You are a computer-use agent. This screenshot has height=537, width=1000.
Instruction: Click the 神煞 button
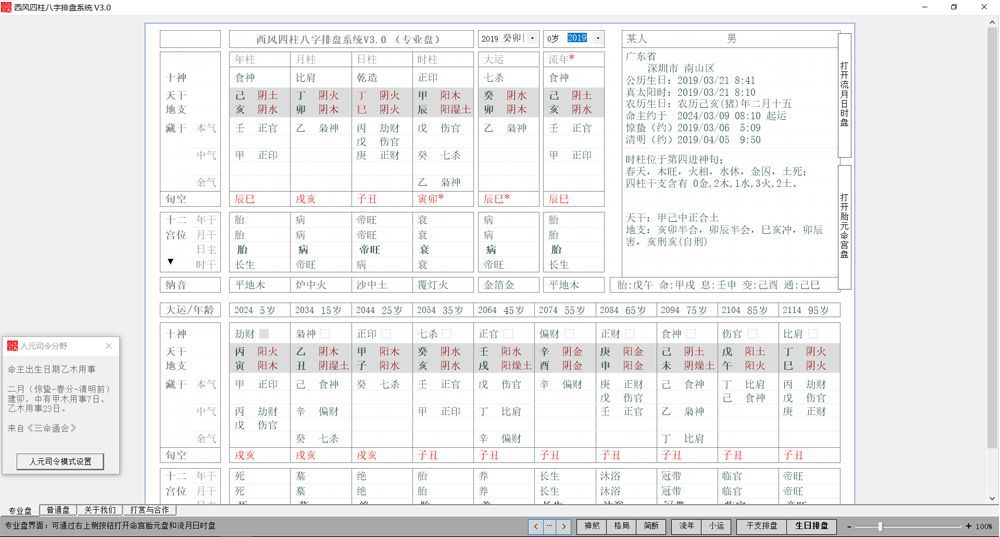[592, 526]
